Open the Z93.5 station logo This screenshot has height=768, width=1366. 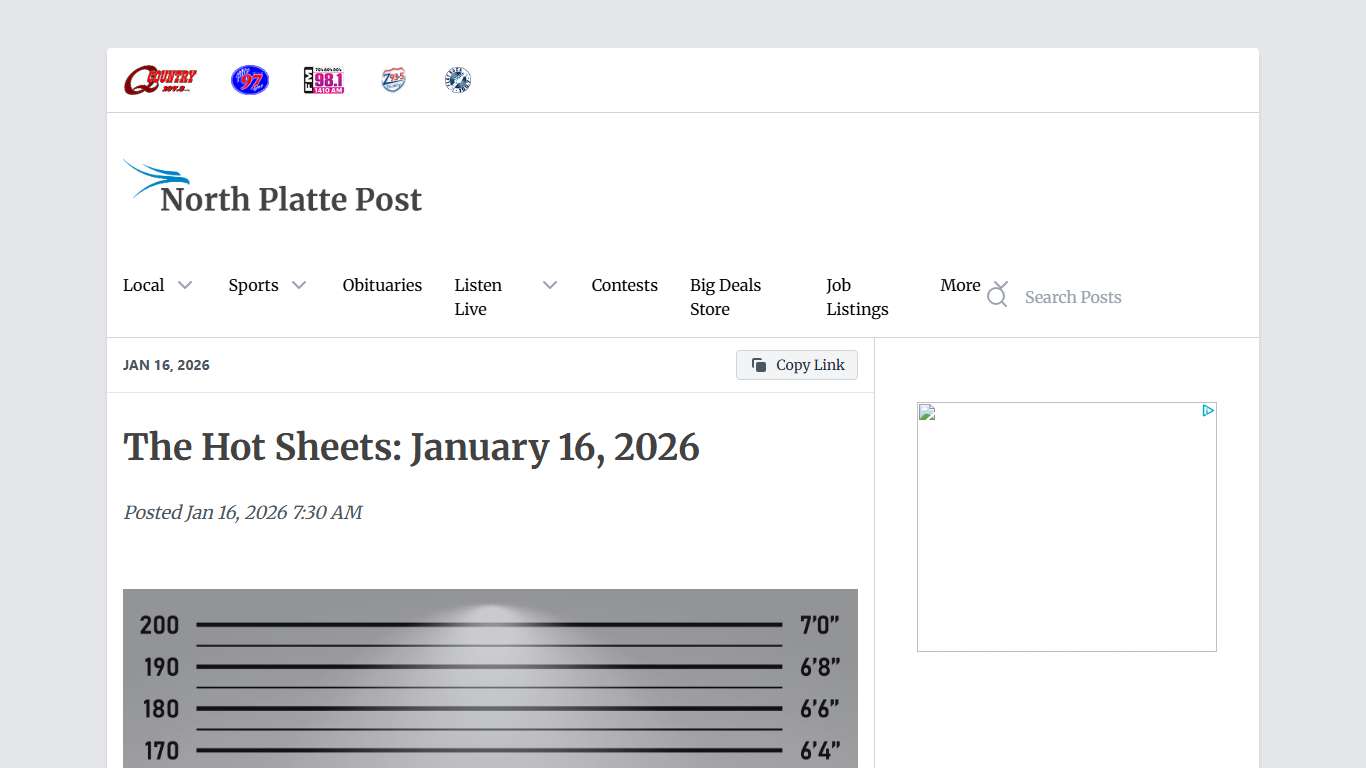[393, 80]
